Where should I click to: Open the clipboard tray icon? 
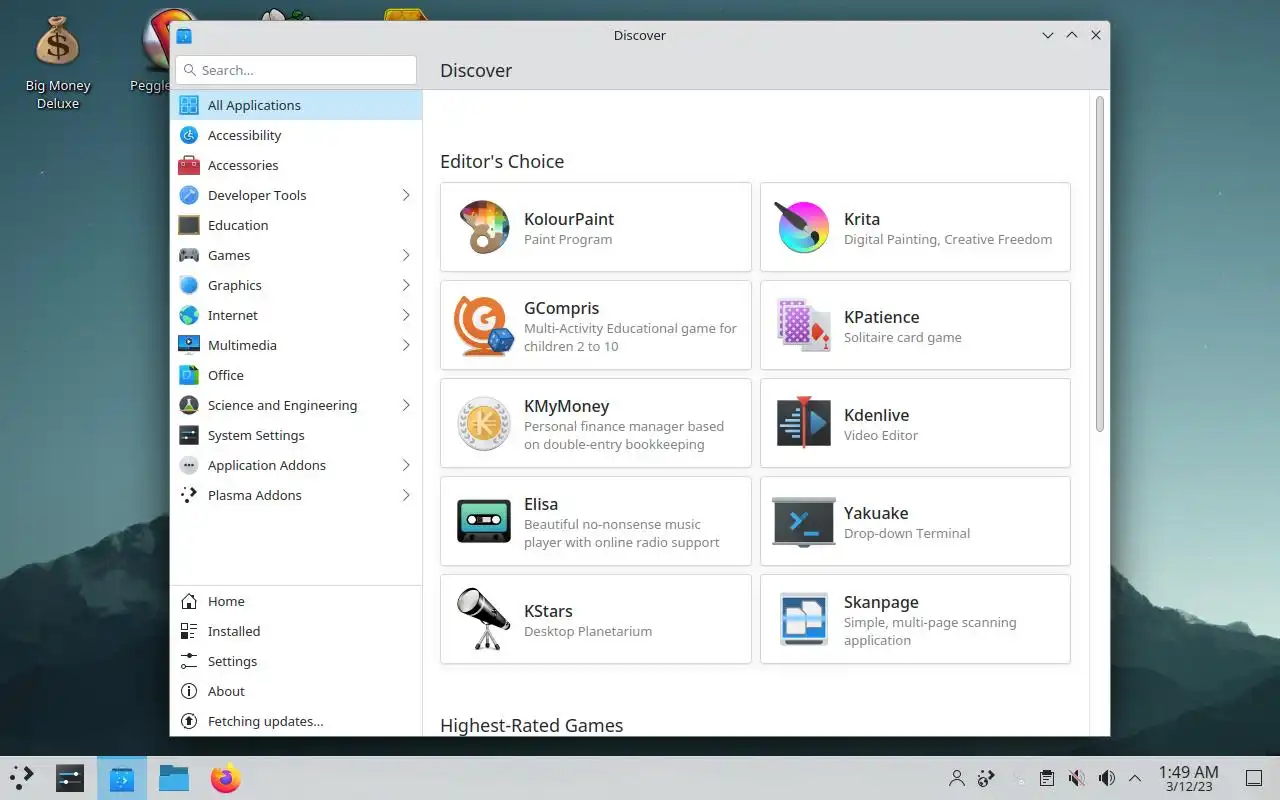[x=1046, y=778]
